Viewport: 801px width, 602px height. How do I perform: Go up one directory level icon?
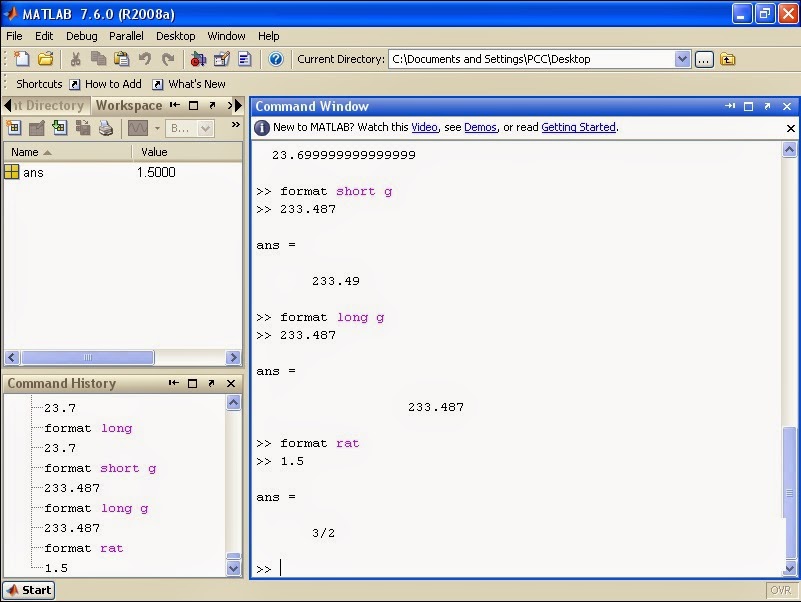pos(728,59)
